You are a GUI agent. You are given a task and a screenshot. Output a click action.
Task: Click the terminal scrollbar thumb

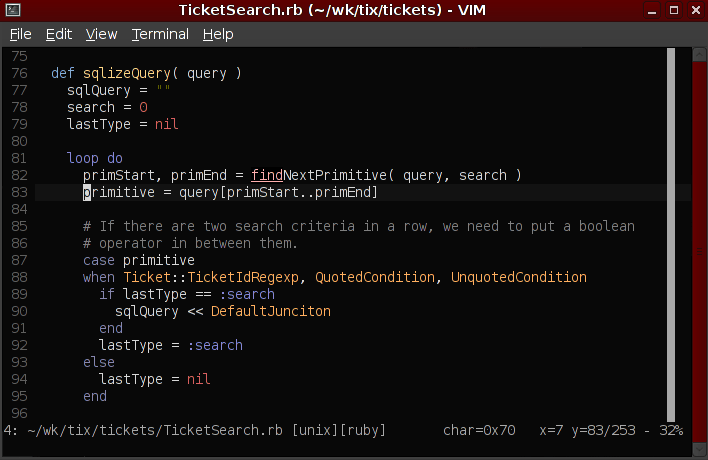pos(699,252)
